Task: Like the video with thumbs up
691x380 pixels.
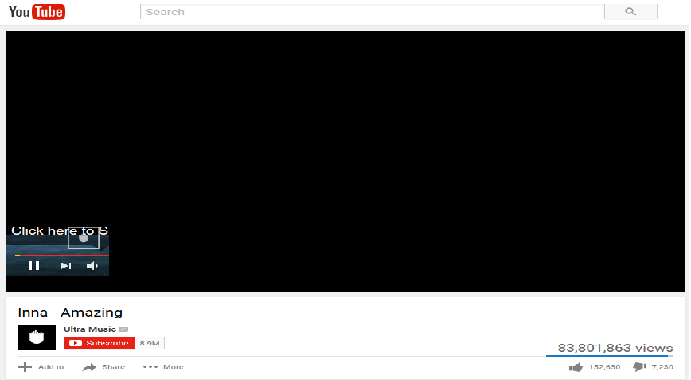Action: tap(576, 367)
